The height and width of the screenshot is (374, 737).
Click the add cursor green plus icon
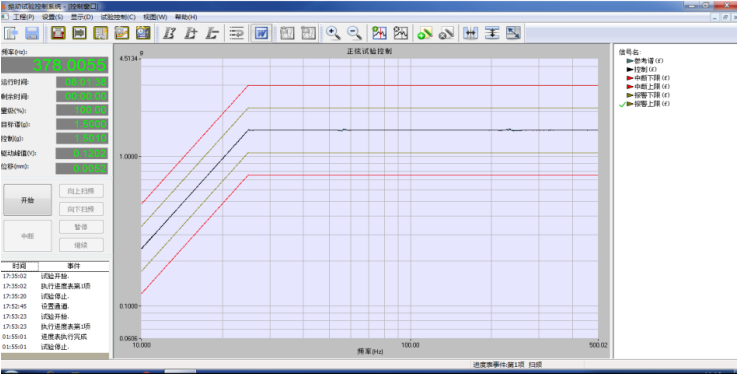tap(424, 33)
